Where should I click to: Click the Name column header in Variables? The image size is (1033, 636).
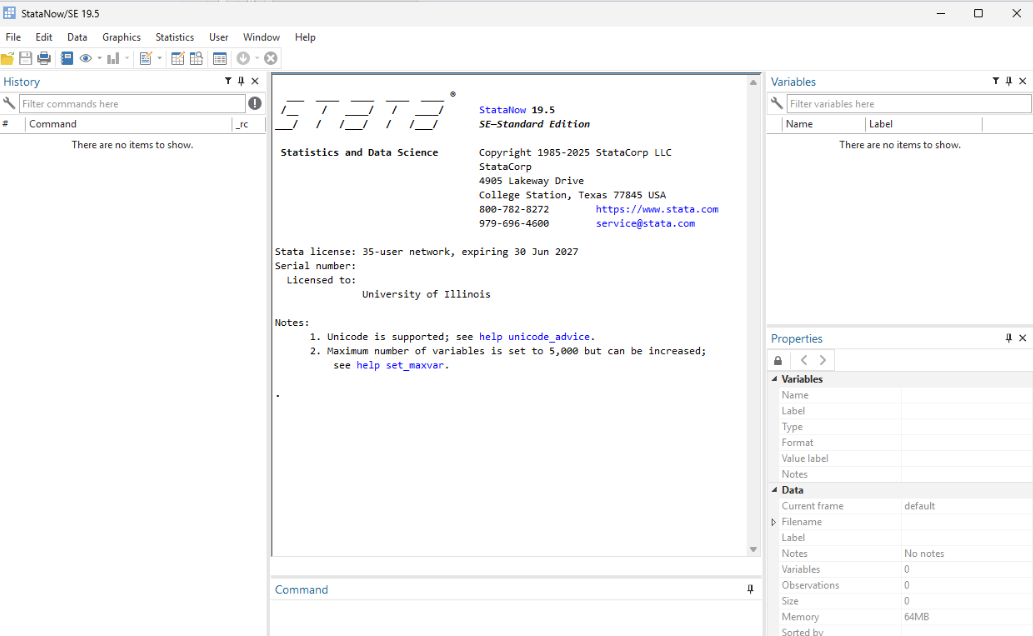pyautogui.click(x=823, y=124)
